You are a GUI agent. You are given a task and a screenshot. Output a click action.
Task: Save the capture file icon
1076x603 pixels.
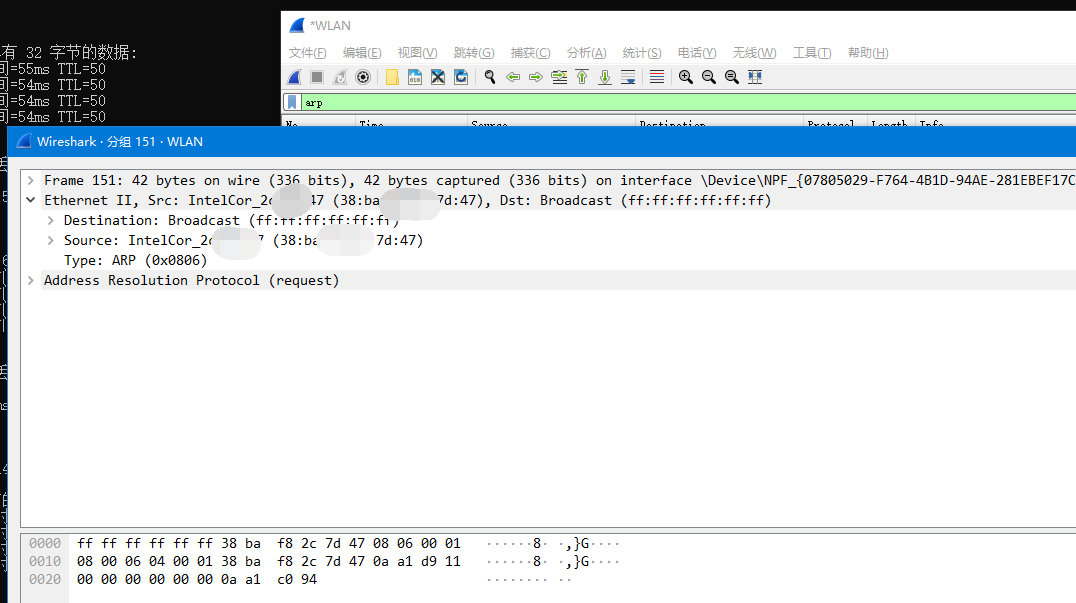point(414,77)
